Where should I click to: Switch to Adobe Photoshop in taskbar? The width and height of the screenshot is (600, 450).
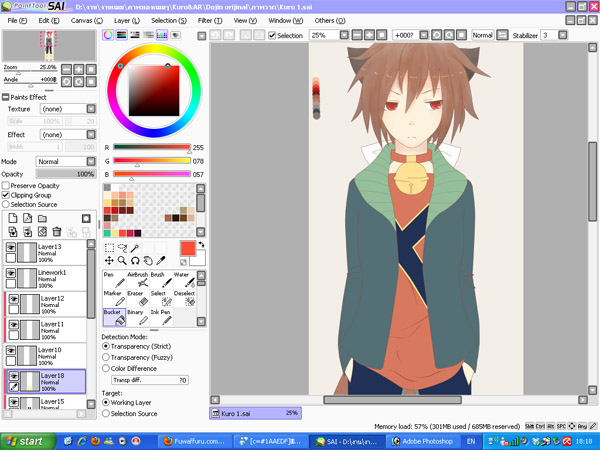(x=422, y=441)
